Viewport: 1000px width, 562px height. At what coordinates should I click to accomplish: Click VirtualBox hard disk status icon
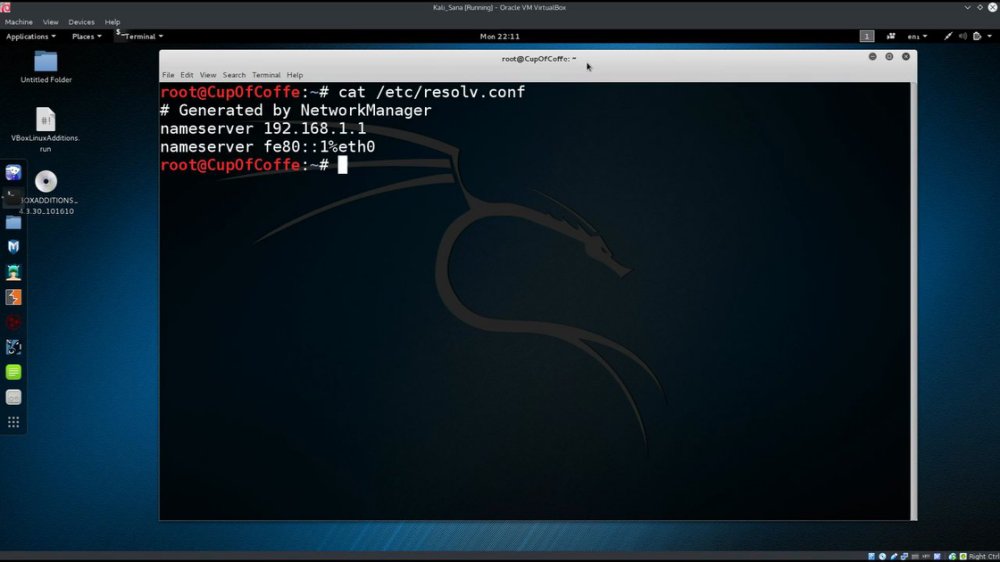871,557
